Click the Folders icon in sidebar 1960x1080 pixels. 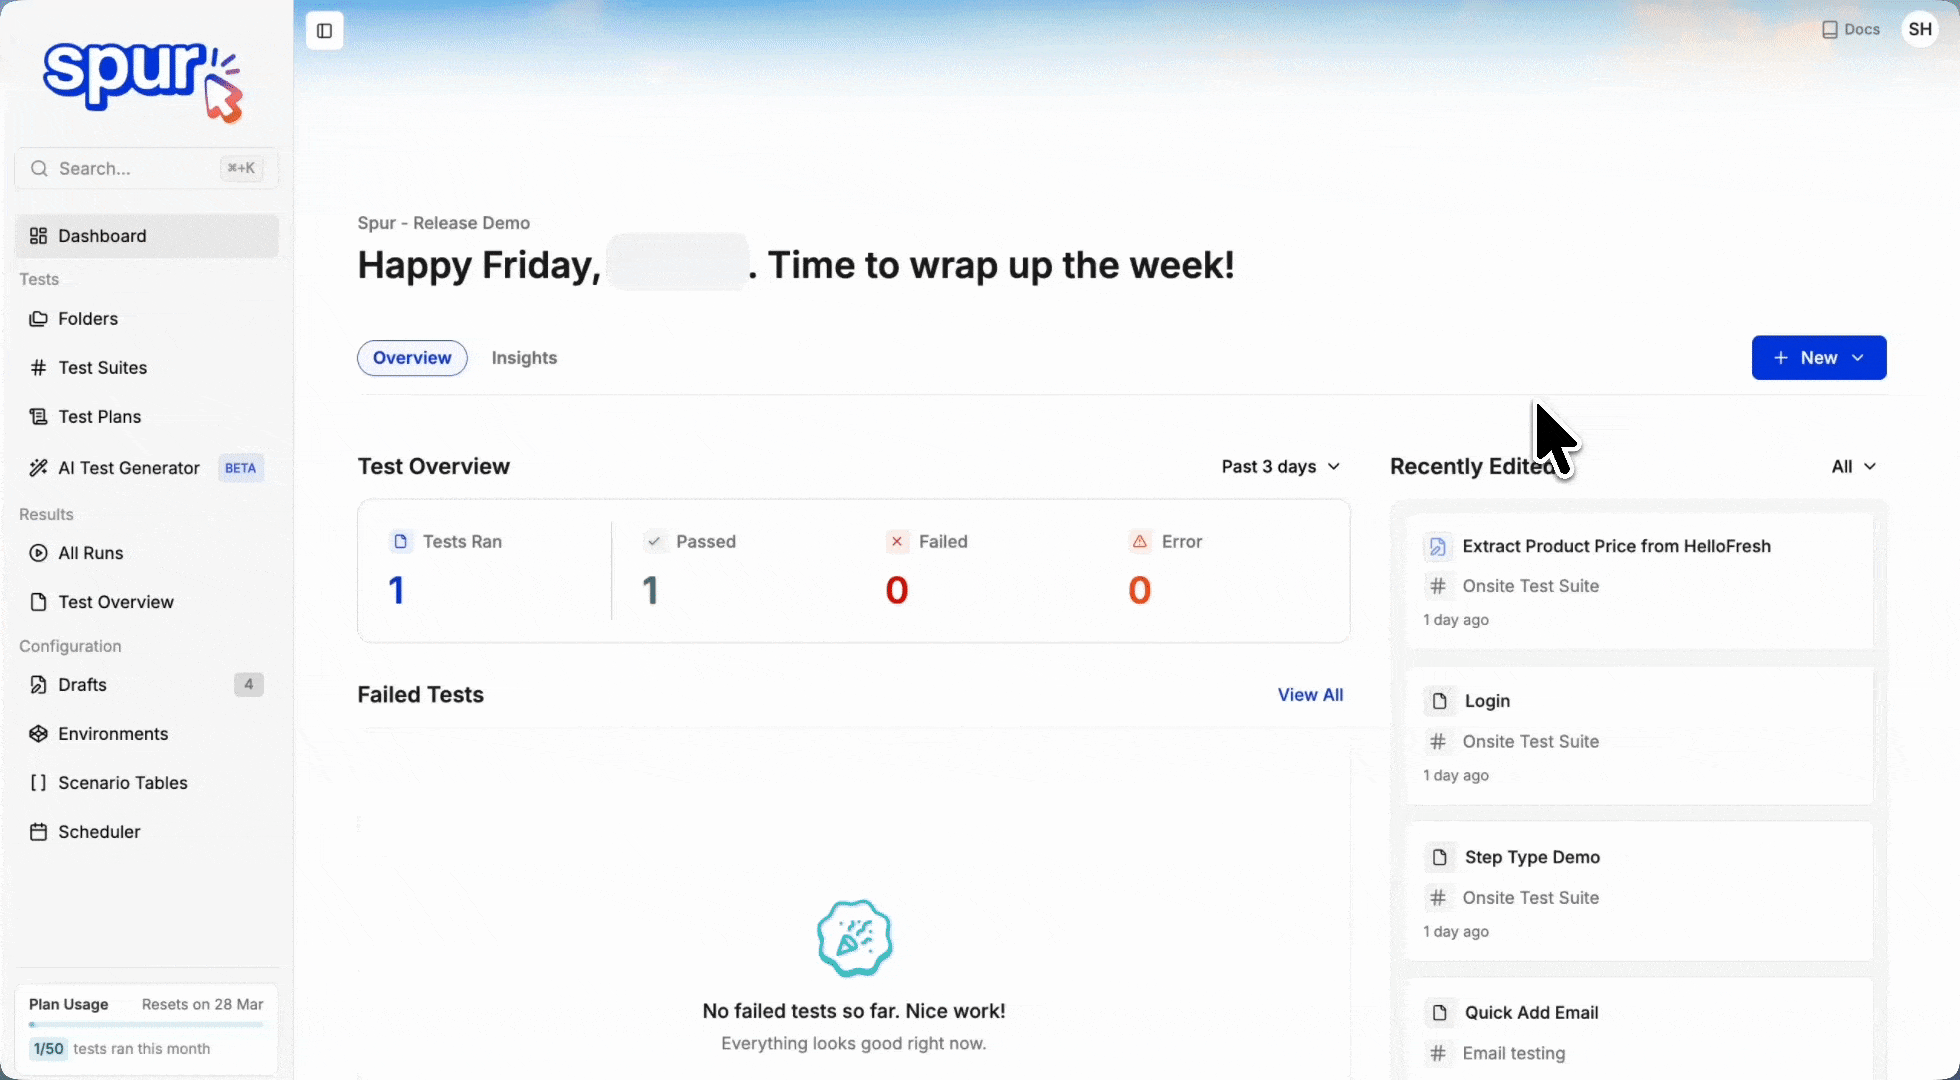[38, 319]
